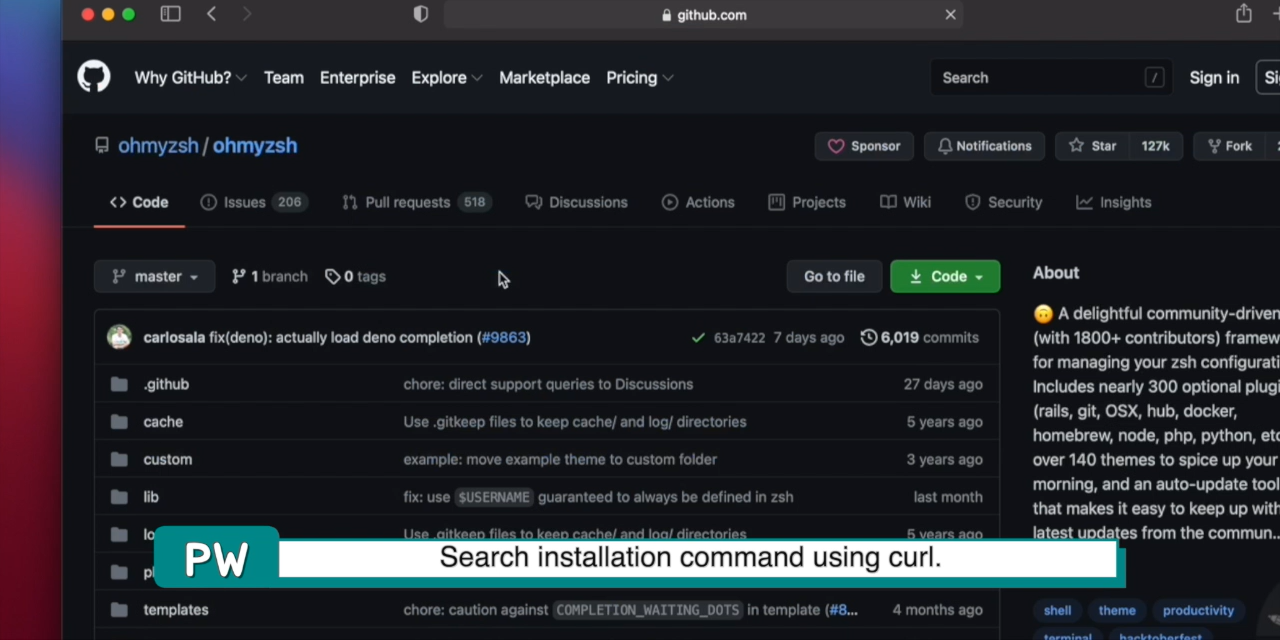Star the ohmyzsh repository

pos(1092,146)
